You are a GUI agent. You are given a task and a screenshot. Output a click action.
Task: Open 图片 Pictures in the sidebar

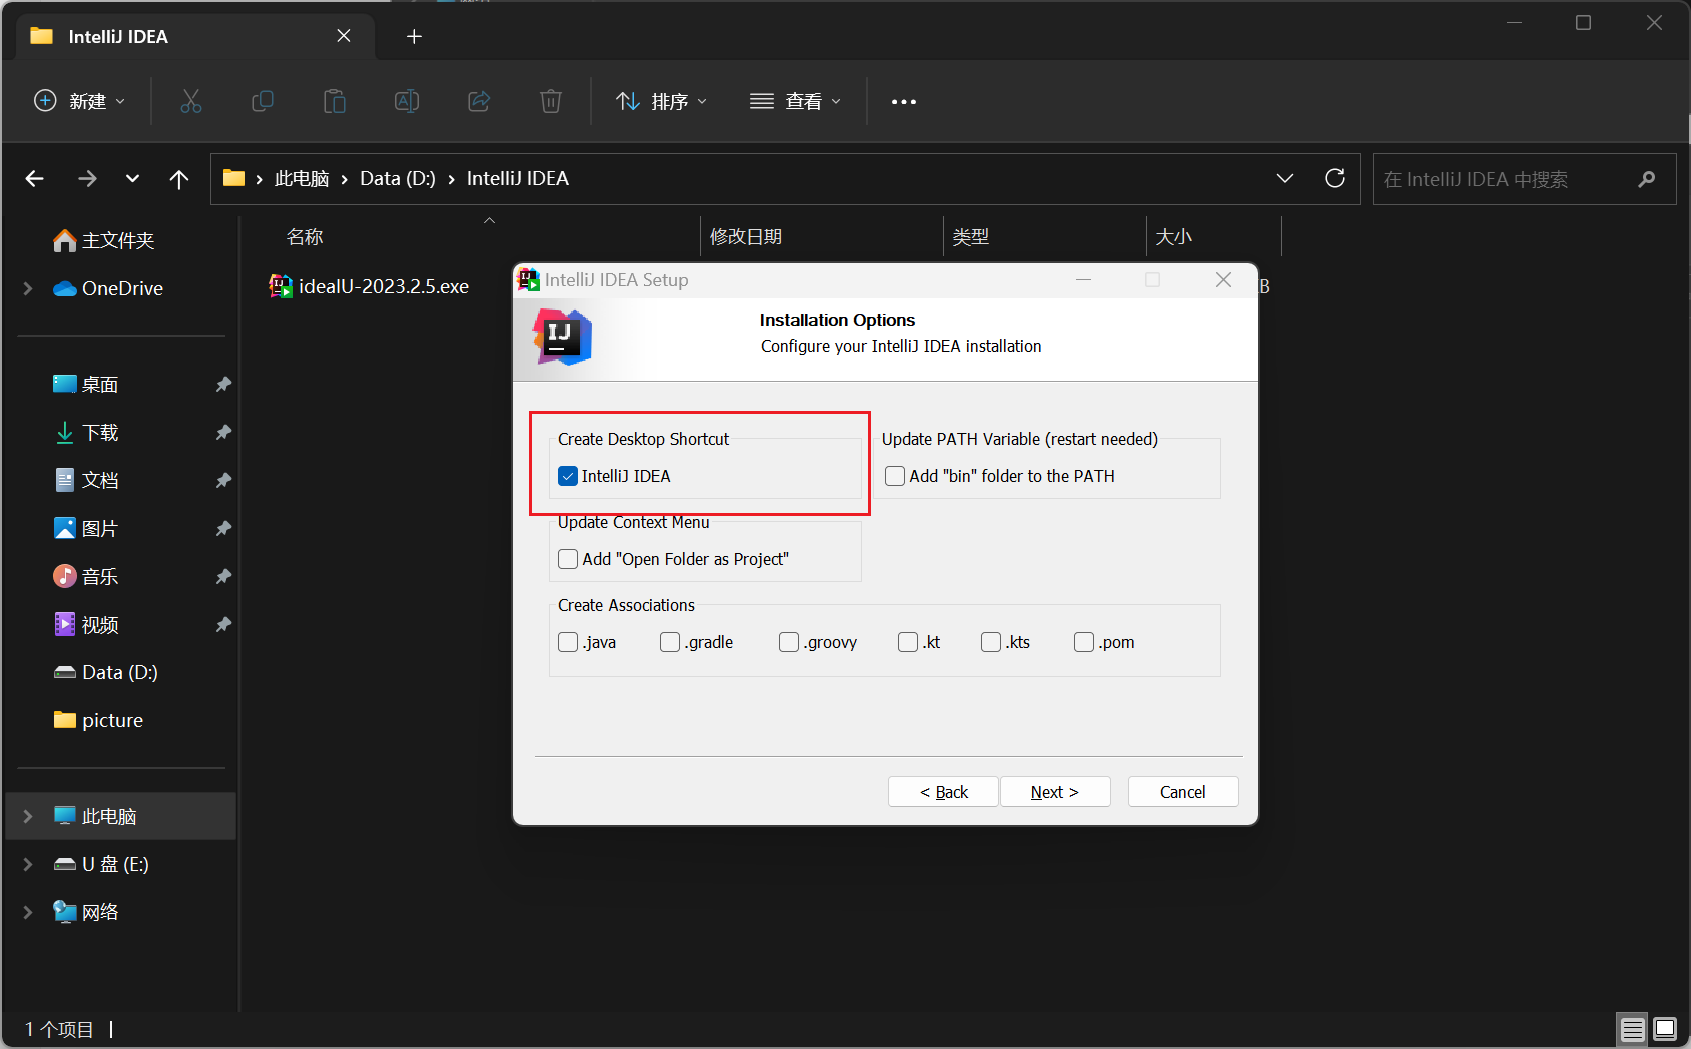click(x=86, y=528)
